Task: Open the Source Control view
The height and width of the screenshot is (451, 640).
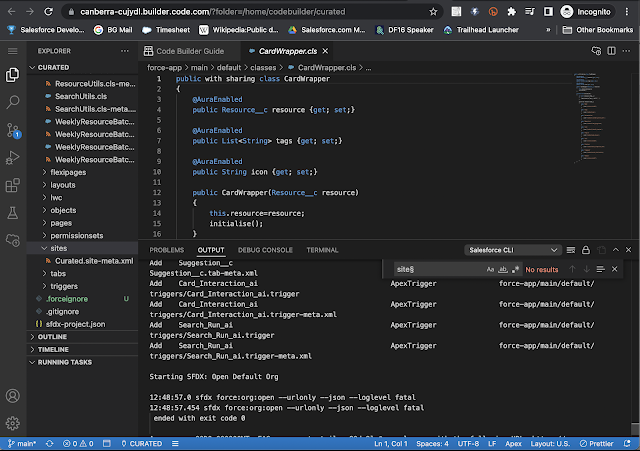Action: point(13,130)
